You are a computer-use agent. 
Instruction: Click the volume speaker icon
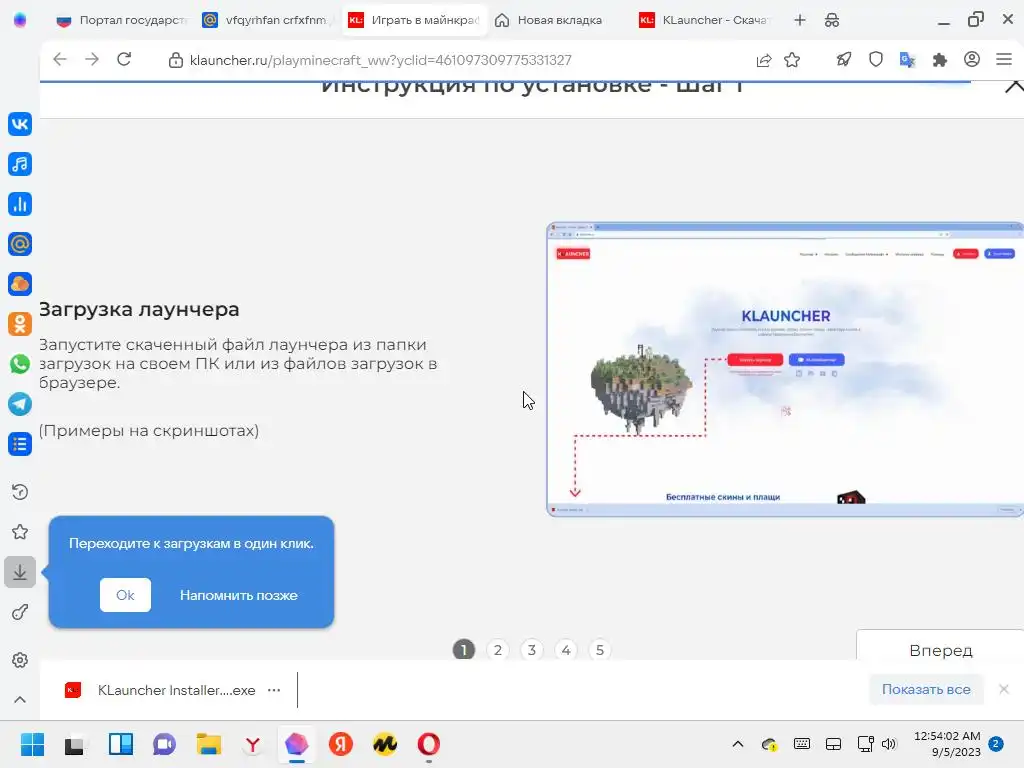[889, 744]
